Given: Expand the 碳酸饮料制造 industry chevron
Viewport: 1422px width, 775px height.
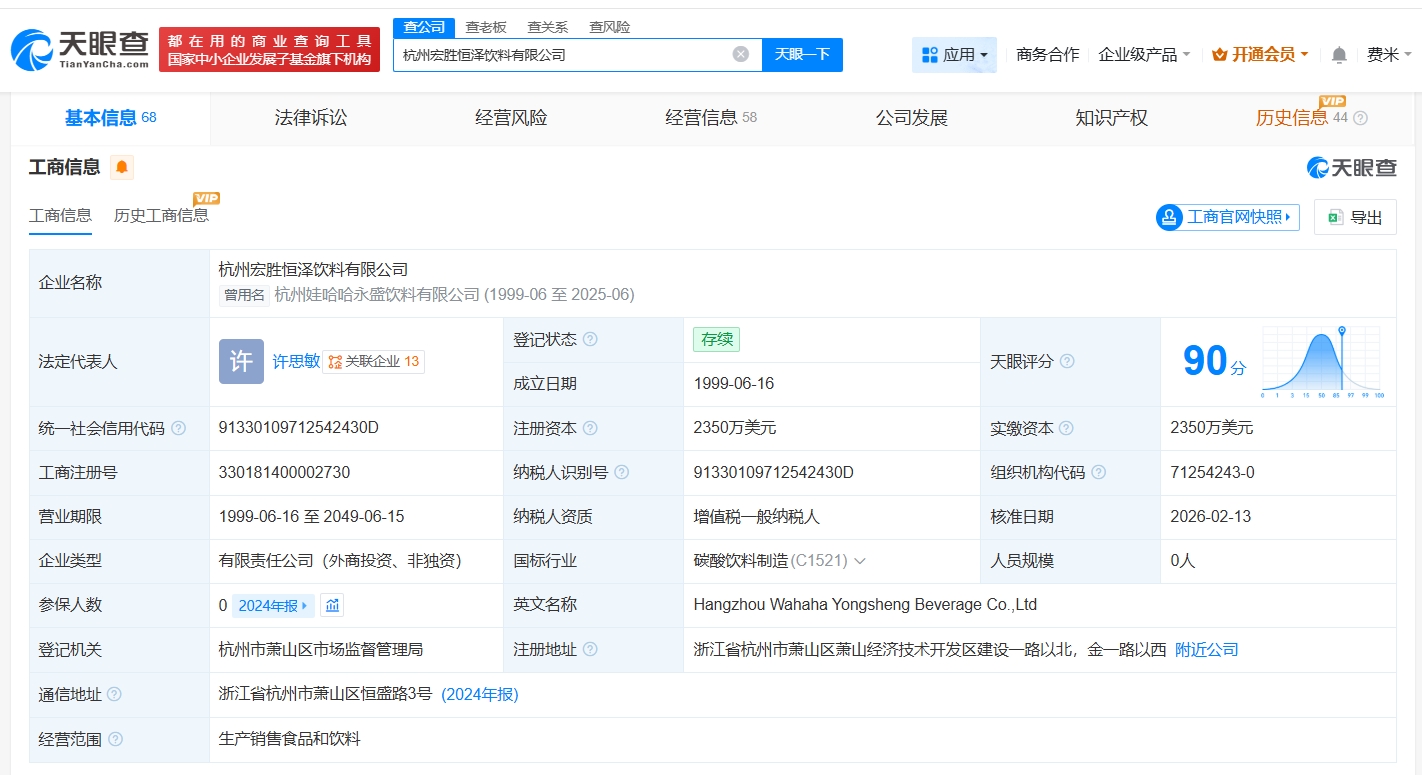Looking at the screenshot, I should [x=859, y=561].
